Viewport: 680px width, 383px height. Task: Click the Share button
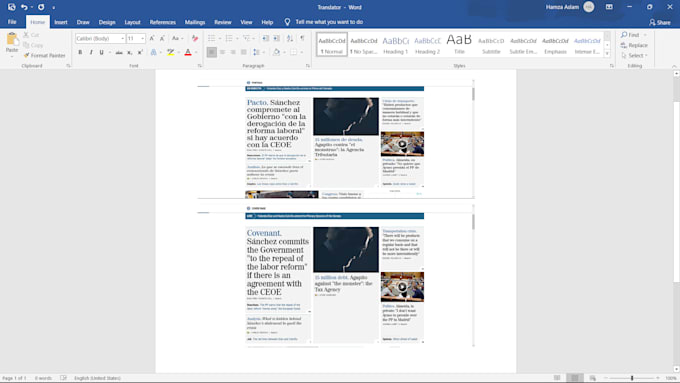(660, 22)
